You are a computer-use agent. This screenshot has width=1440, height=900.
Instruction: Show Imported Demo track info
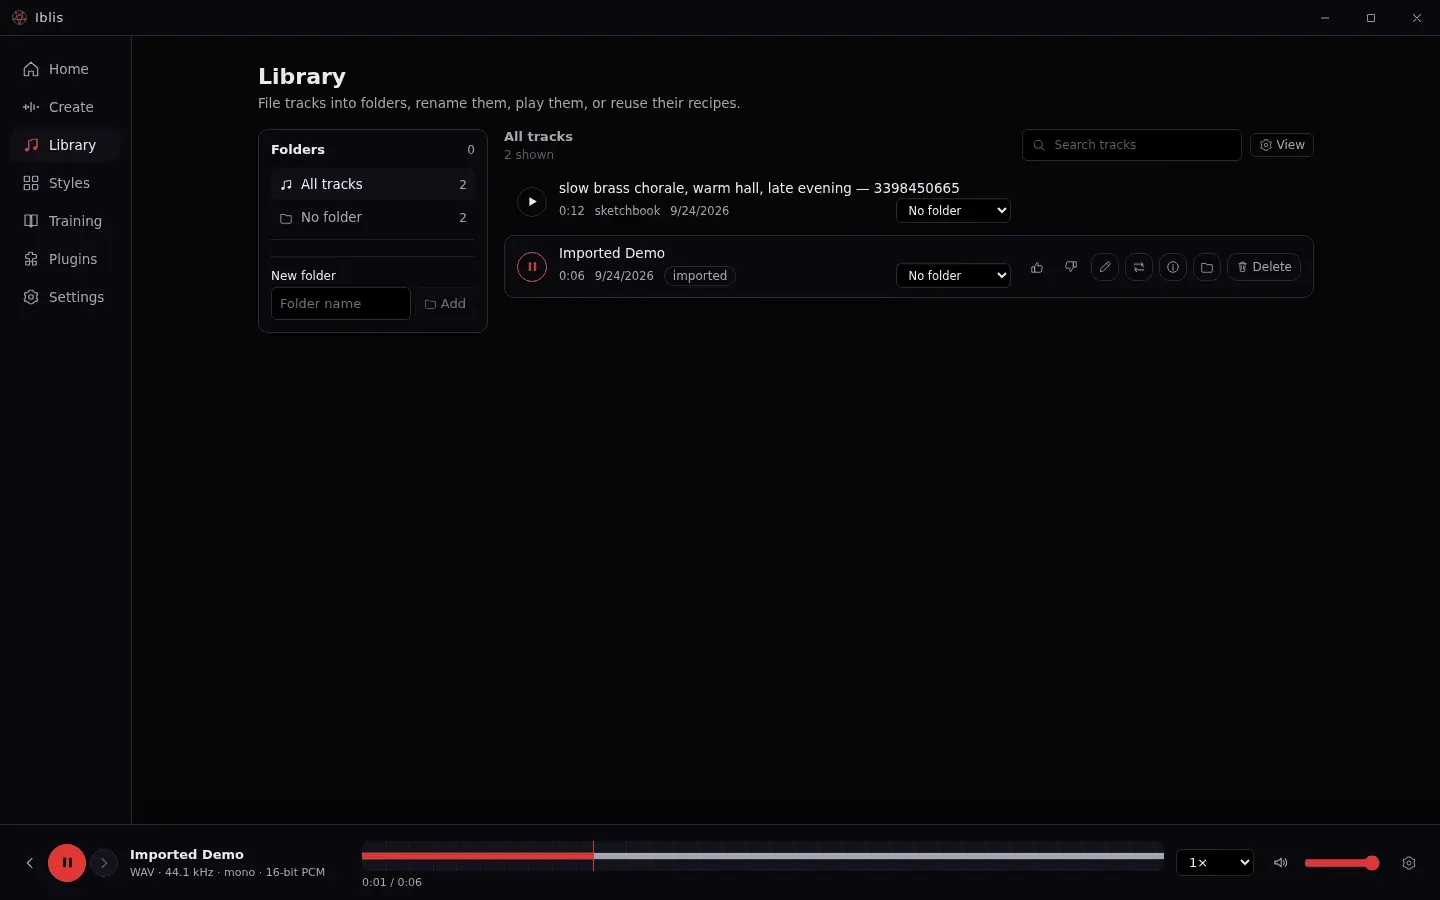(x=1173, y=267)
